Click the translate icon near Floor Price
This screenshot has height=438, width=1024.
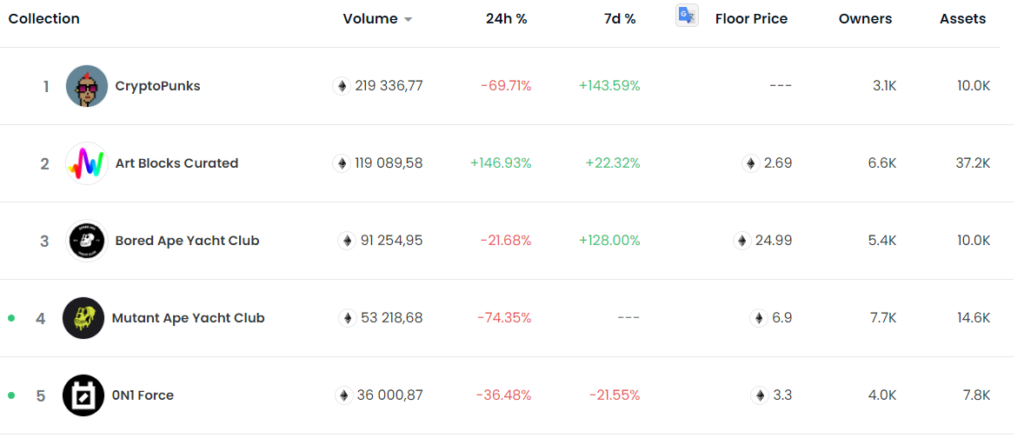[687, 16]
